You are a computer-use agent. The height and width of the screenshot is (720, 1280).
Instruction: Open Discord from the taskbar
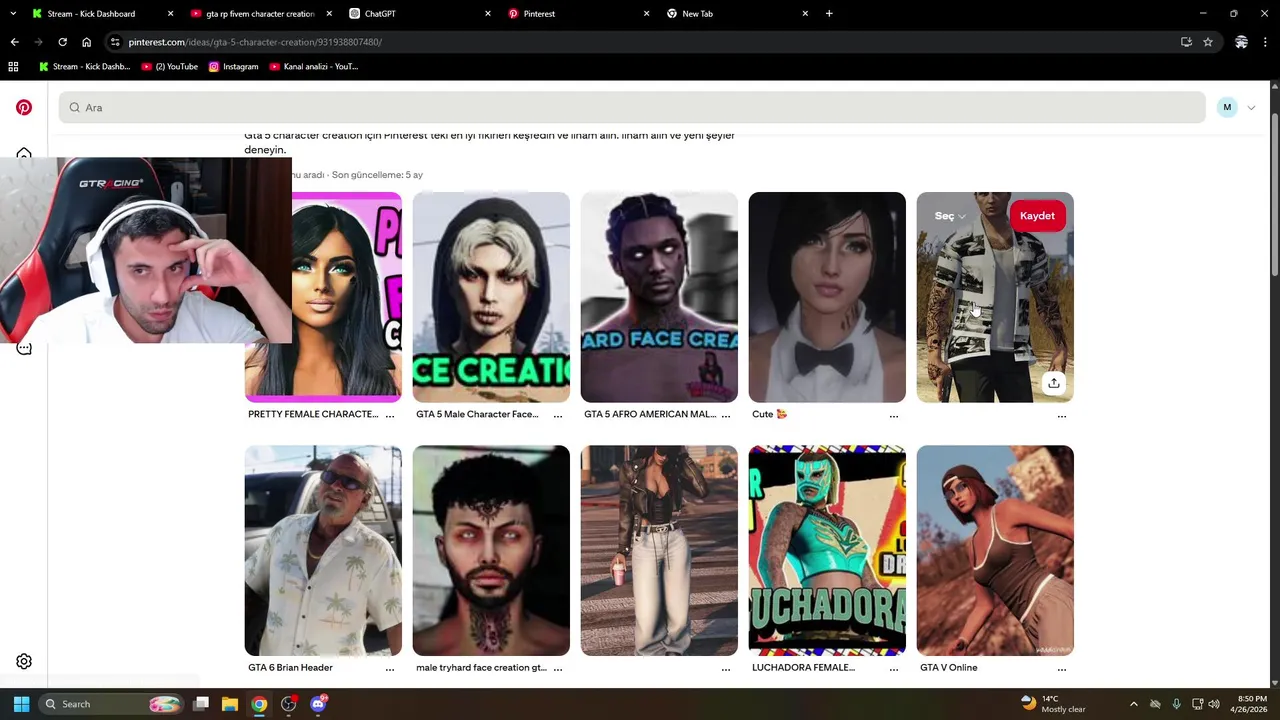click(x=318, y=704)
